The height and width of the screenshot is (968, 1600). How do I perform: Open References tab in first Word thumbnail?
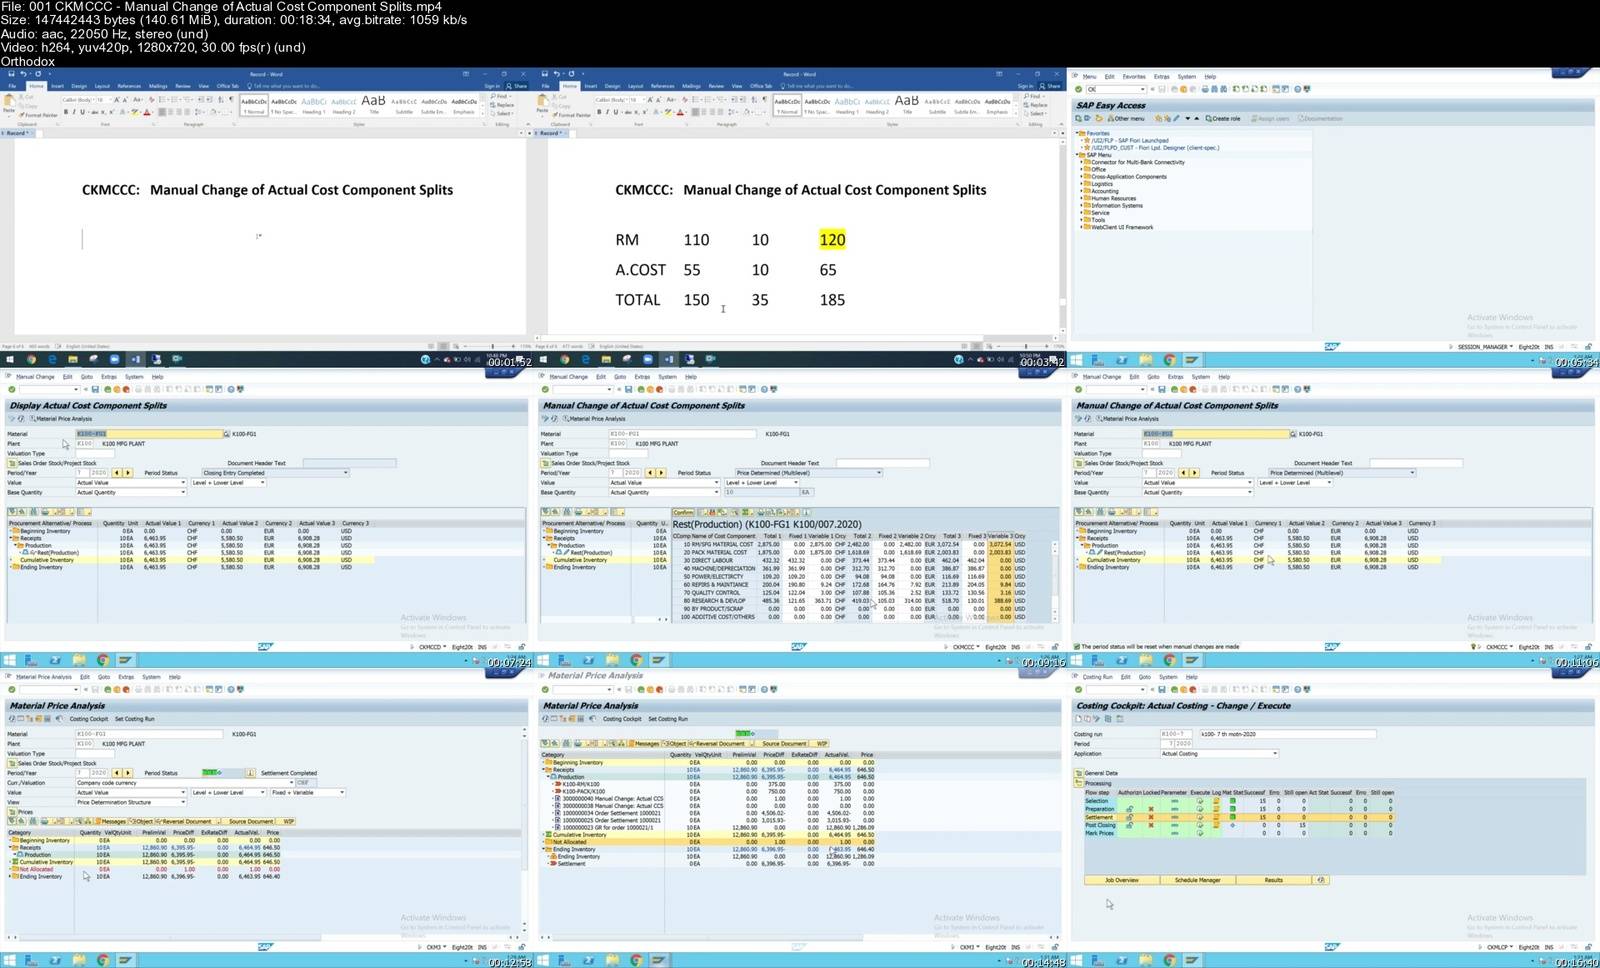(x=129, y=86)
